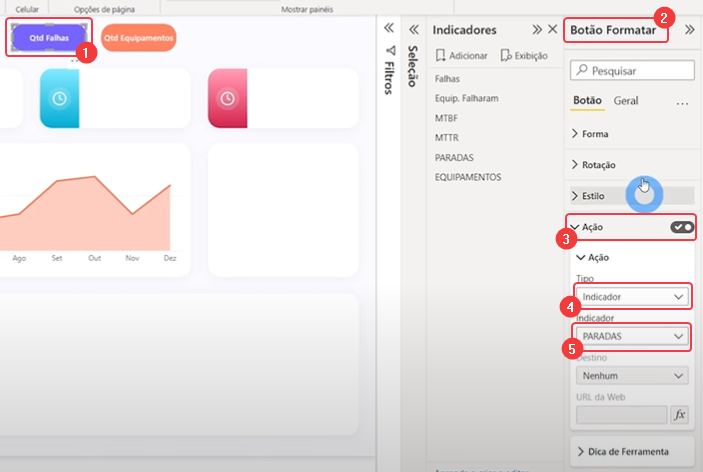Screen dimensions: 703x472
Task: Open more options ellipsis beside Geral tab
Action: [682, 102]
